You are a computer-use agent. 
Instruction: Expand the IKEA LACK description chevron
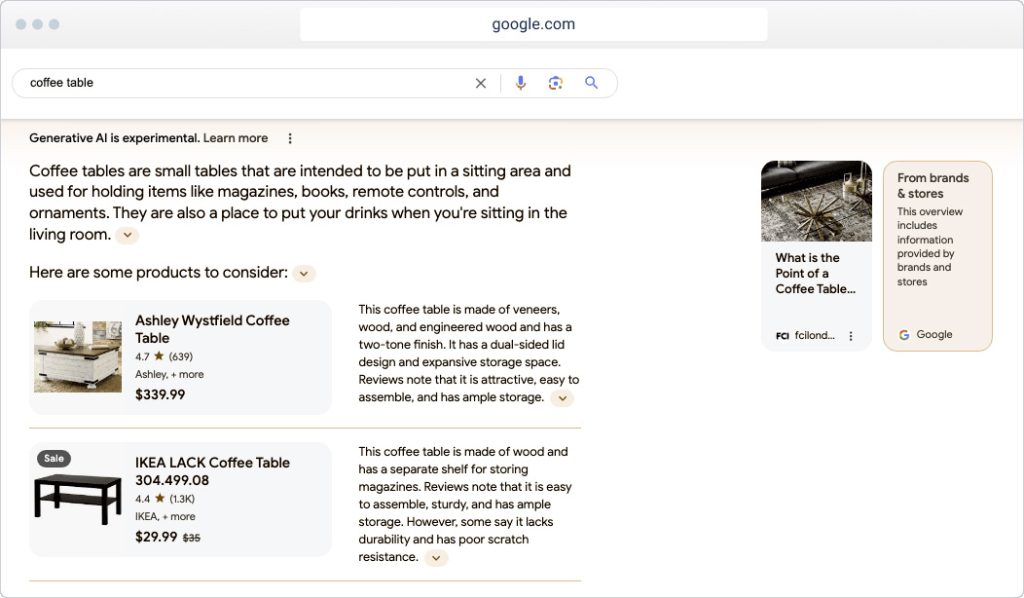[x=436, y=558]
